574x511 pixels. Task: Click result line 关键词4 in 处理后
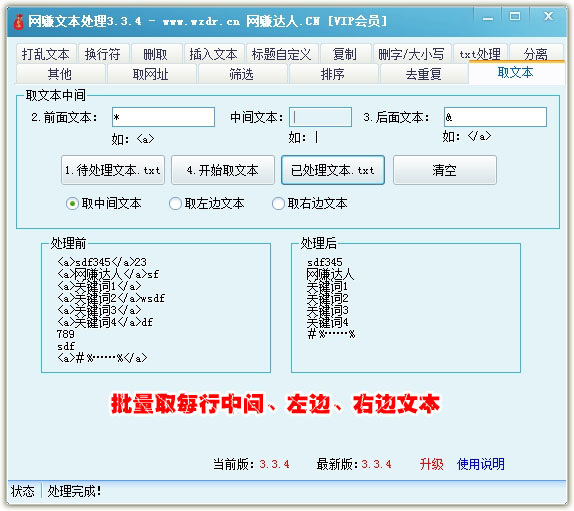327,322
